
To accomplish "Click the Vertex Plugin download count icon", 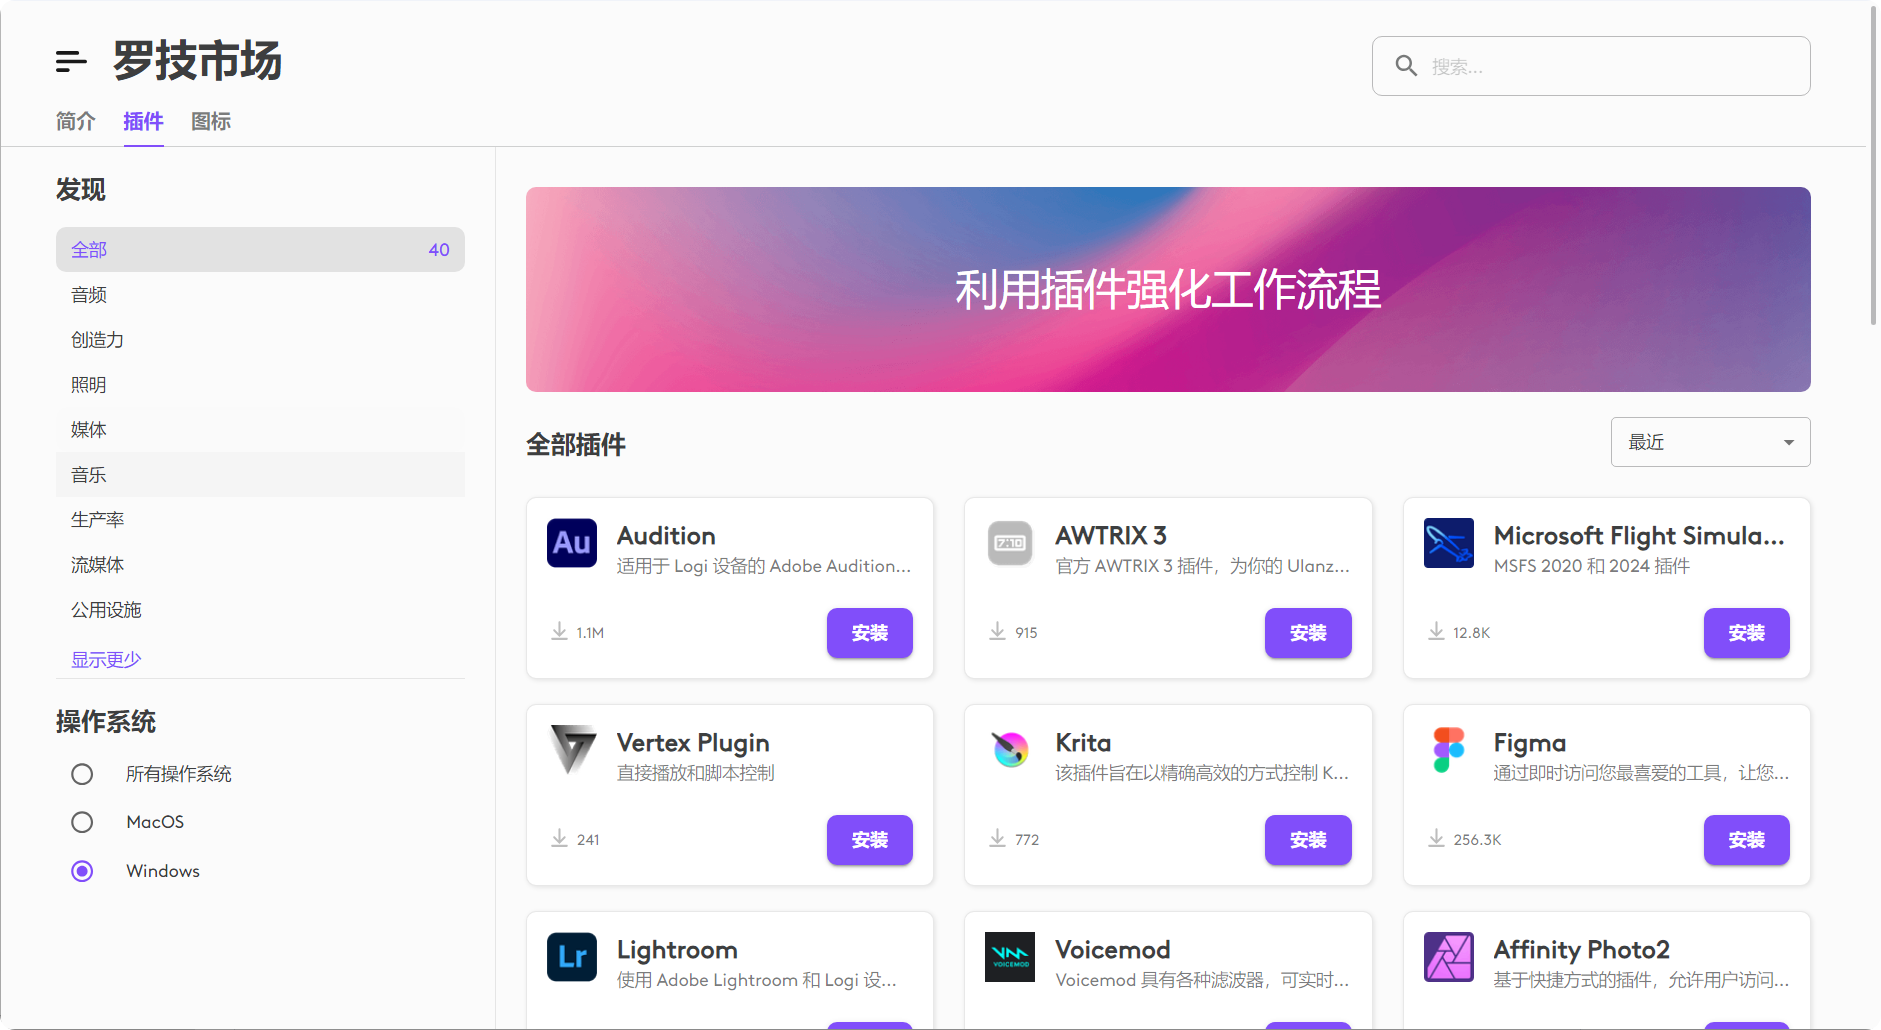I will (559, 839).
